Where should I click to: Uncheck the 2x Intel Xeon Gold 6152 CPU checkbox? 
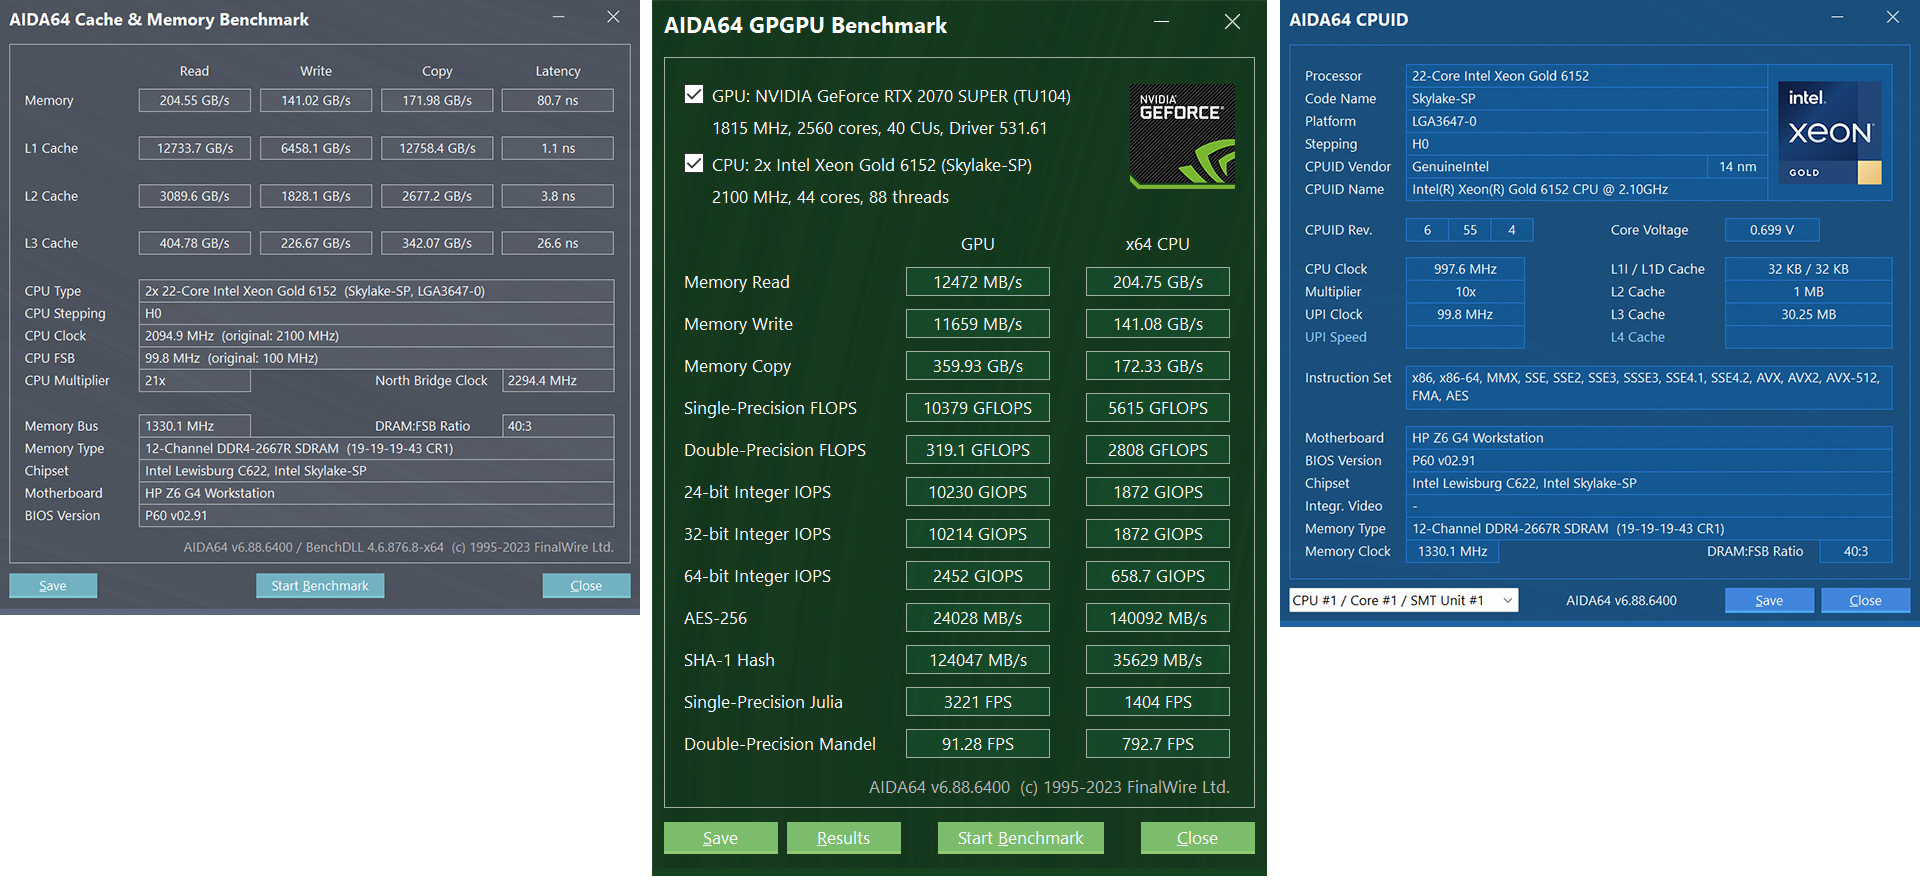pyautogui.click(x=694, y=163)
